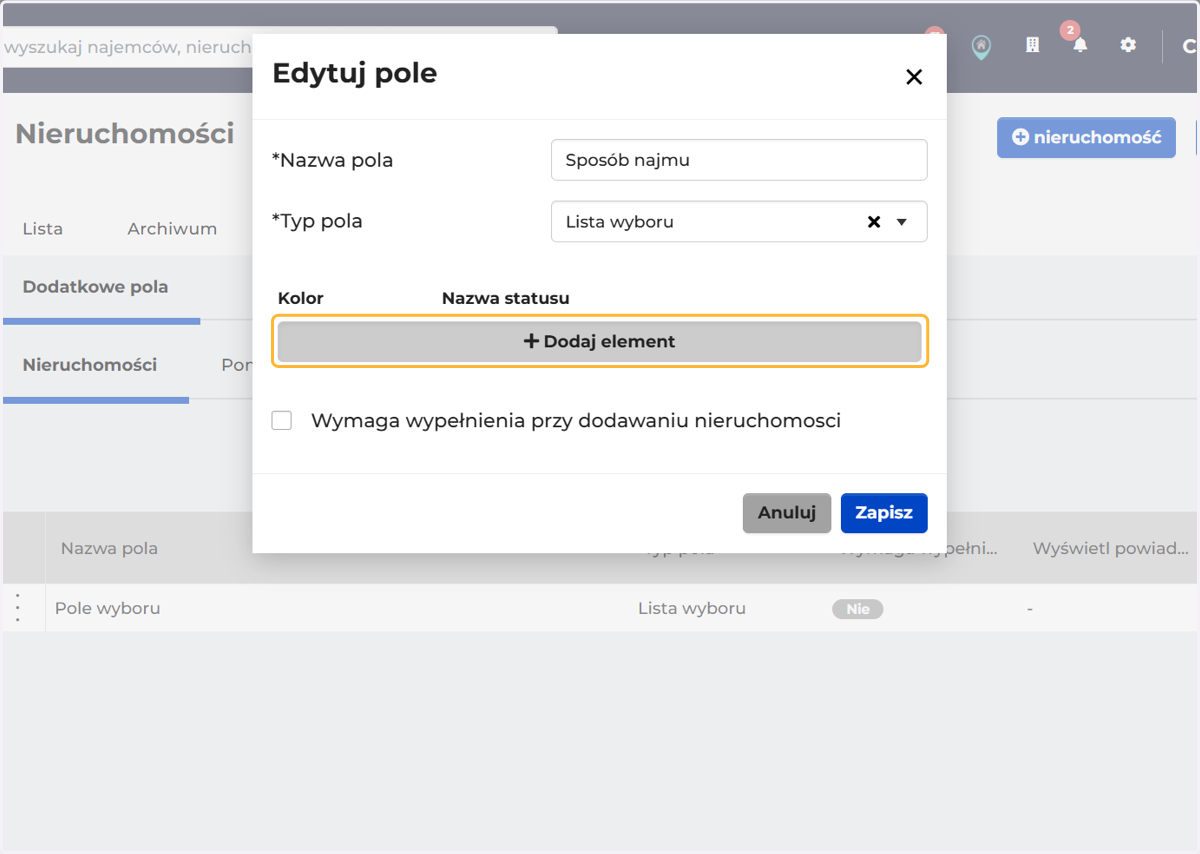The width and height of the screenshot is (1200, 854).
Task: Select the Nieruchomości sub-tab
Action: [90, 365]
